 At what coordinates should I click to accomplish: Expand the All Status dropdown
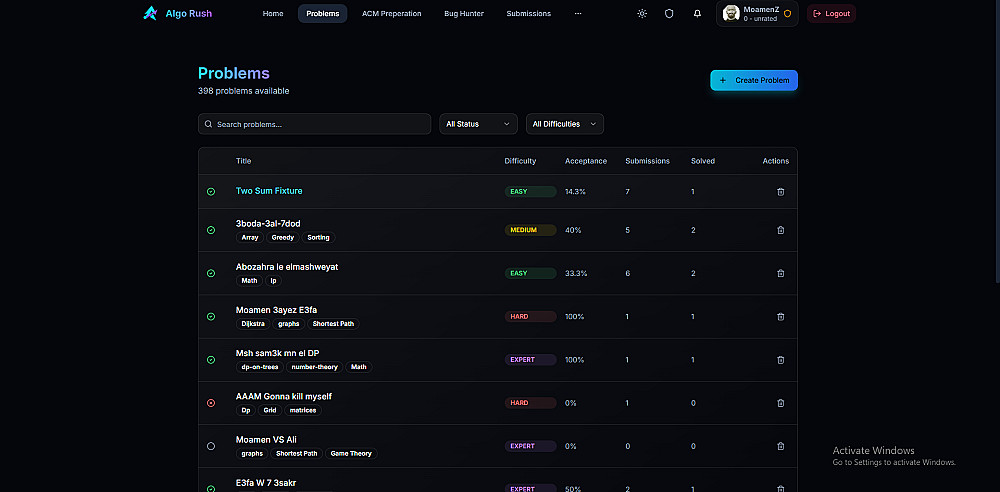pos(478,124)
